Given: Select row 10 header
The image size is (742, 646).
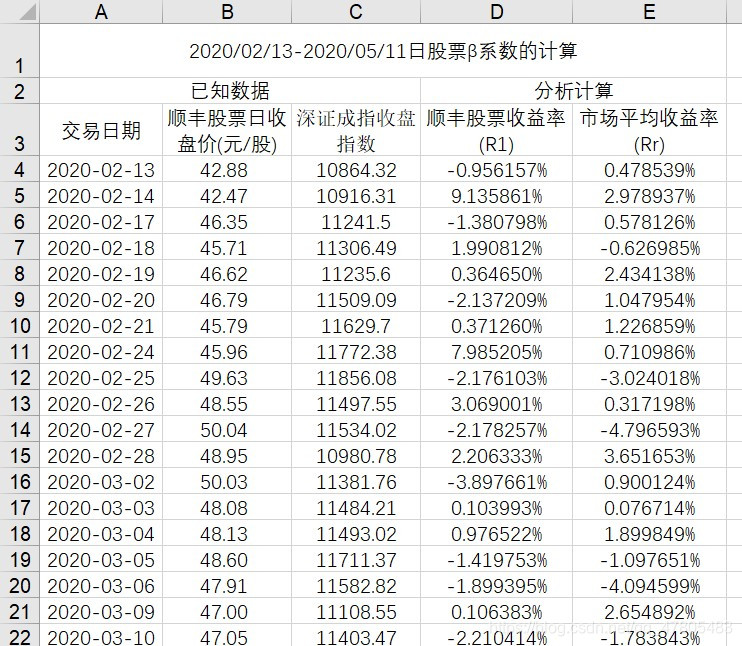Looking at the screenshot, I should [19, 325].
